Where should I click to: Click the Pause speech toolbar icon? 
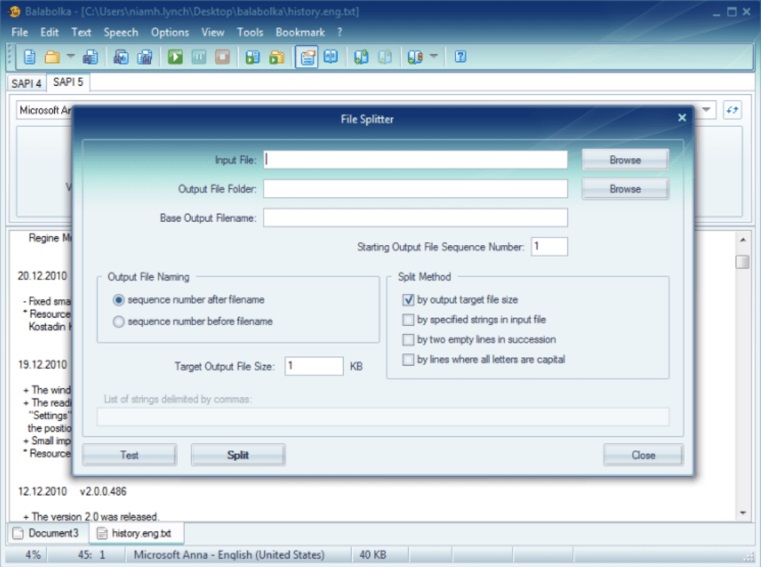point(199,57)
